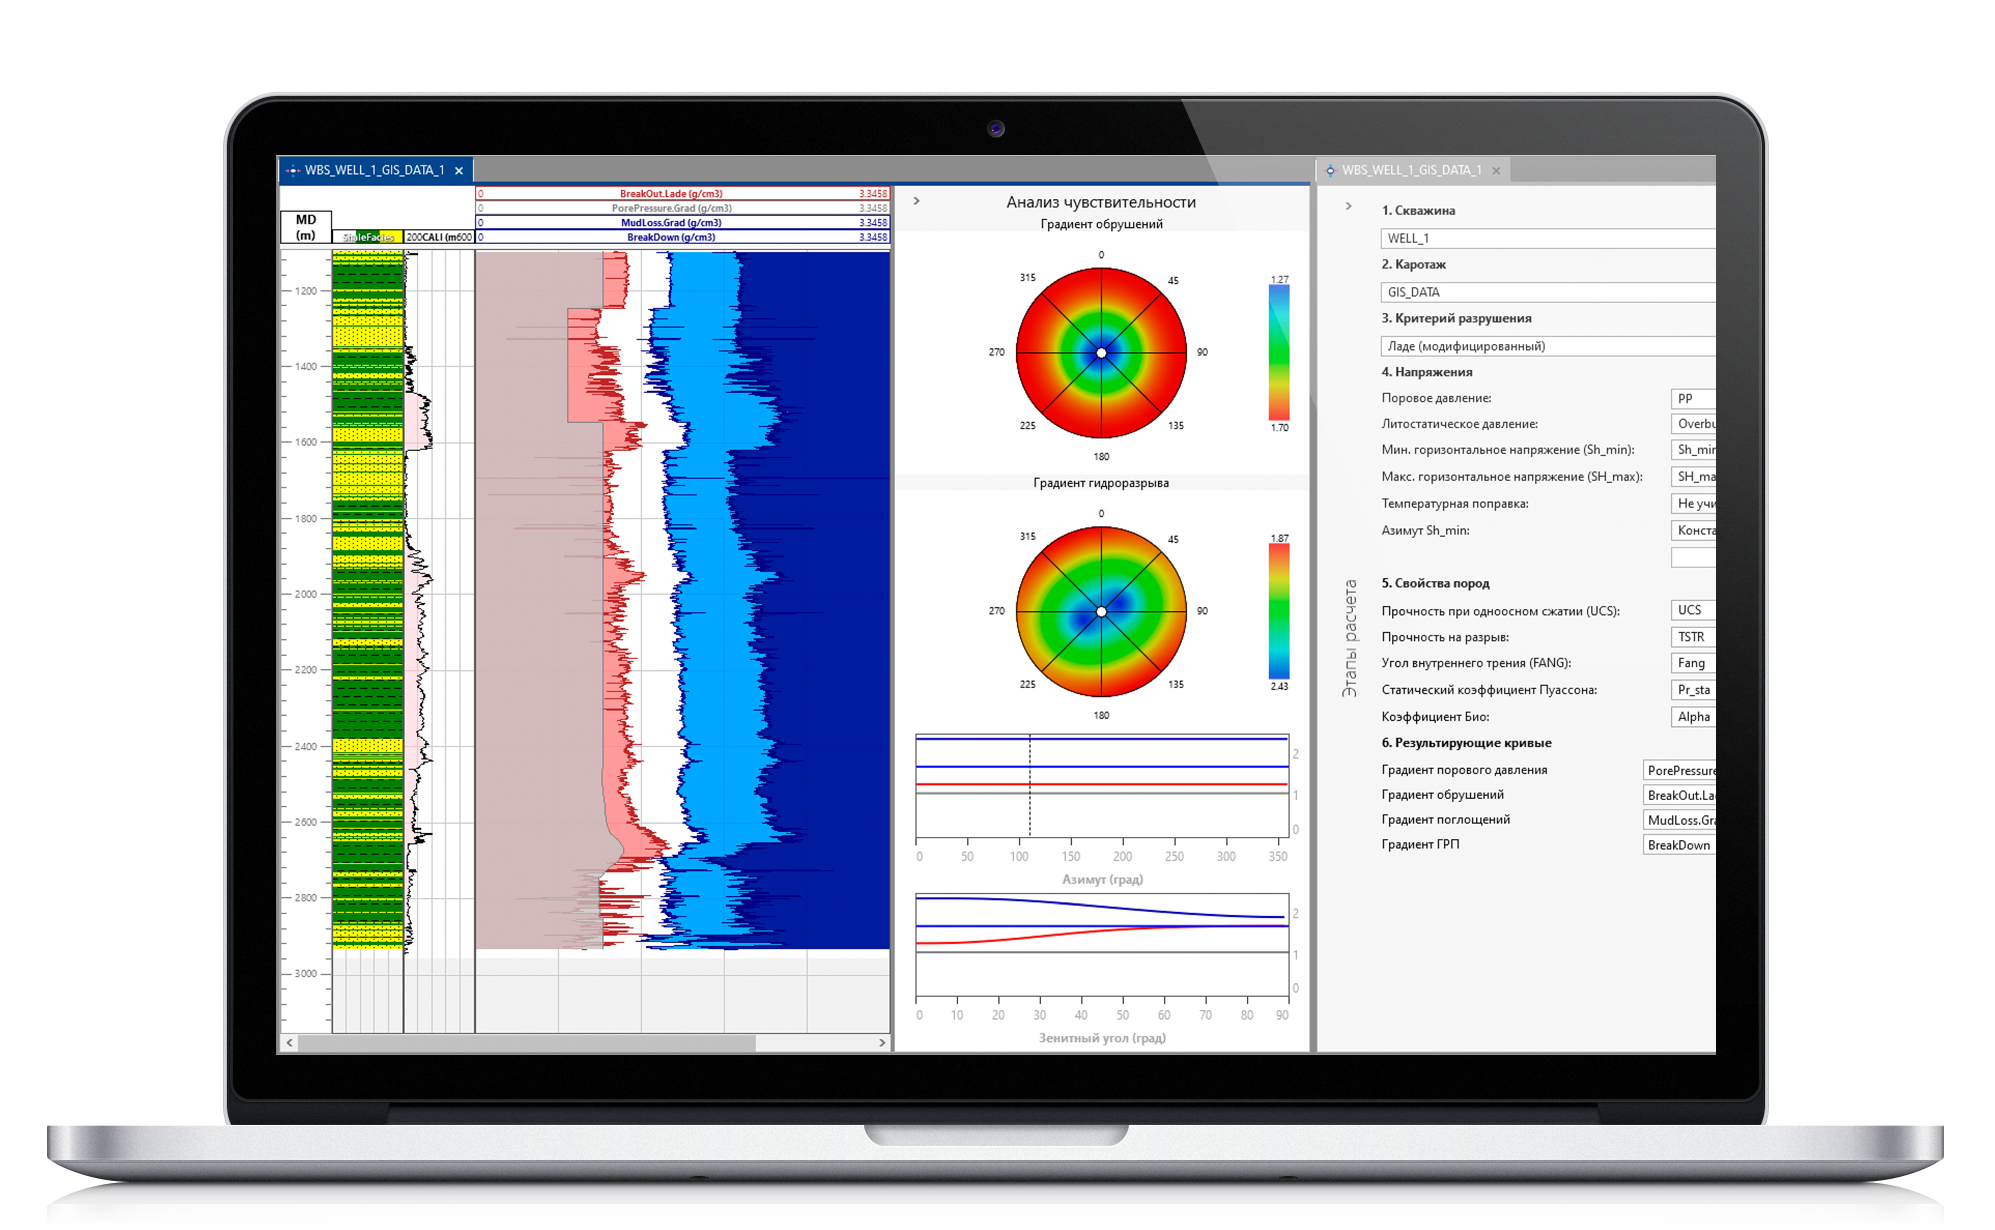Screen dimensions: 1995x1230
Task: Select the MudLoss.Grad (g/cm3) curve header
Action: (682, 223)
